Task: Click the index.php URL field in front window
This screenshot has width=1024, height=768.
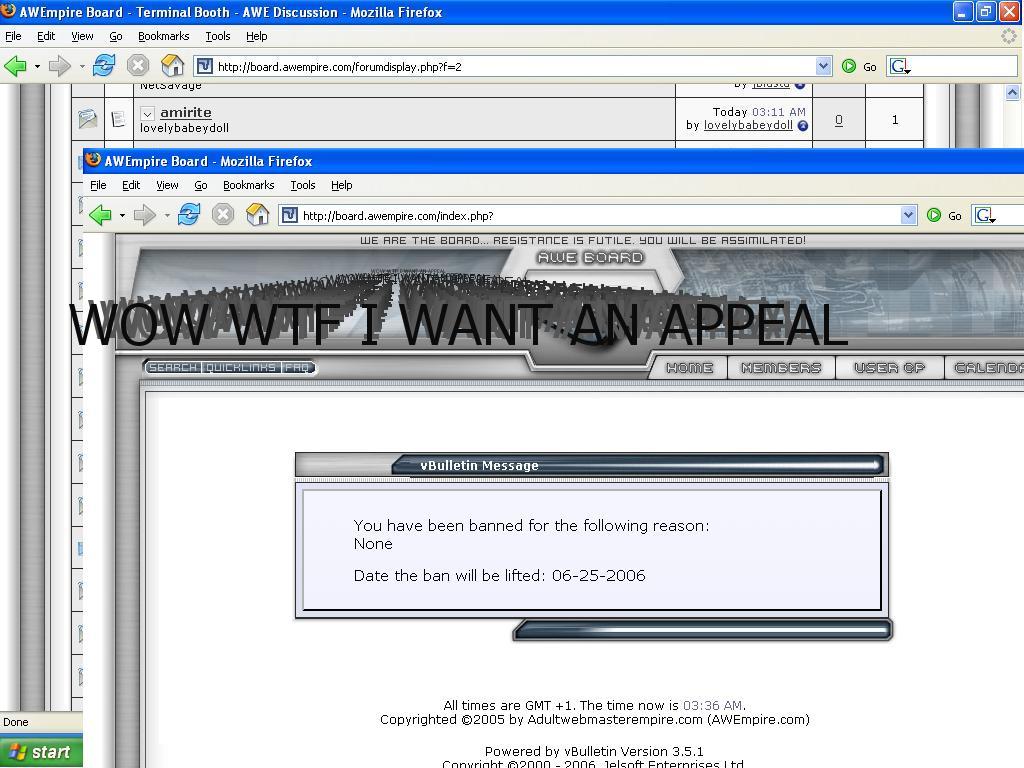Action: (x=600, y=215)
